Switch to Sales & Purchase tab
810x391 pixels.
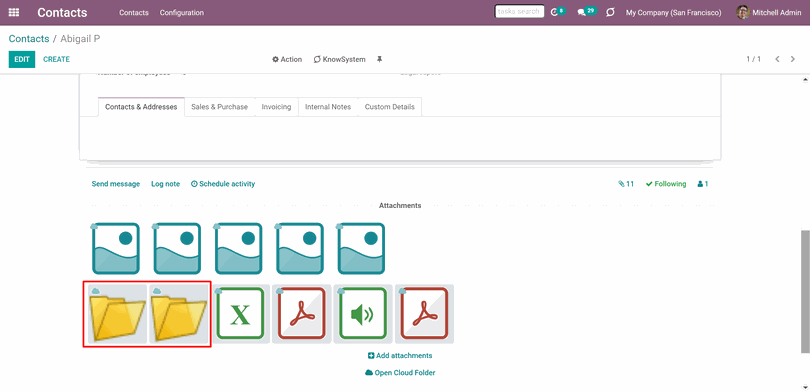point(220,107)
